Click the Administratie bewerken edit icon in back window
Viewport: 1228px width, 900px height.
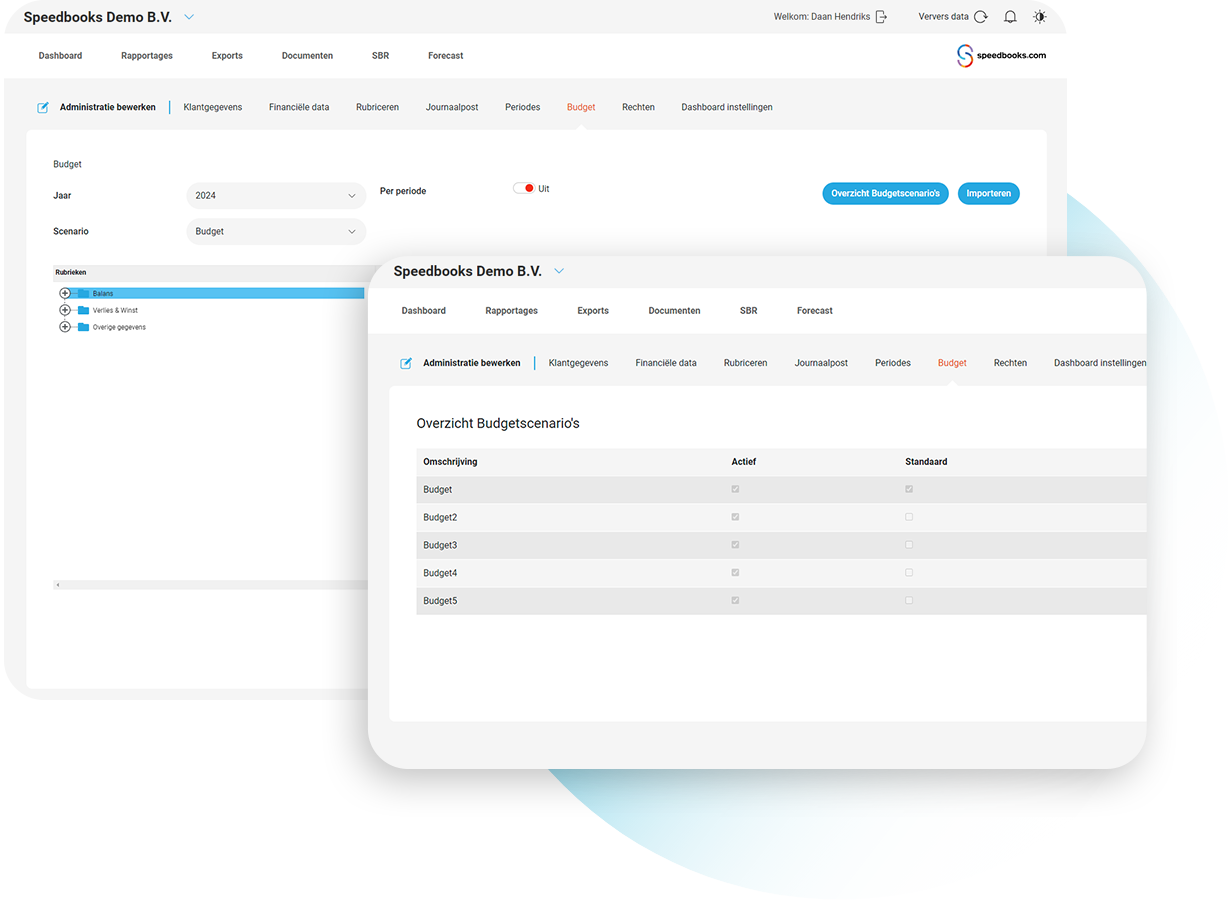click(x=43, y=107)
